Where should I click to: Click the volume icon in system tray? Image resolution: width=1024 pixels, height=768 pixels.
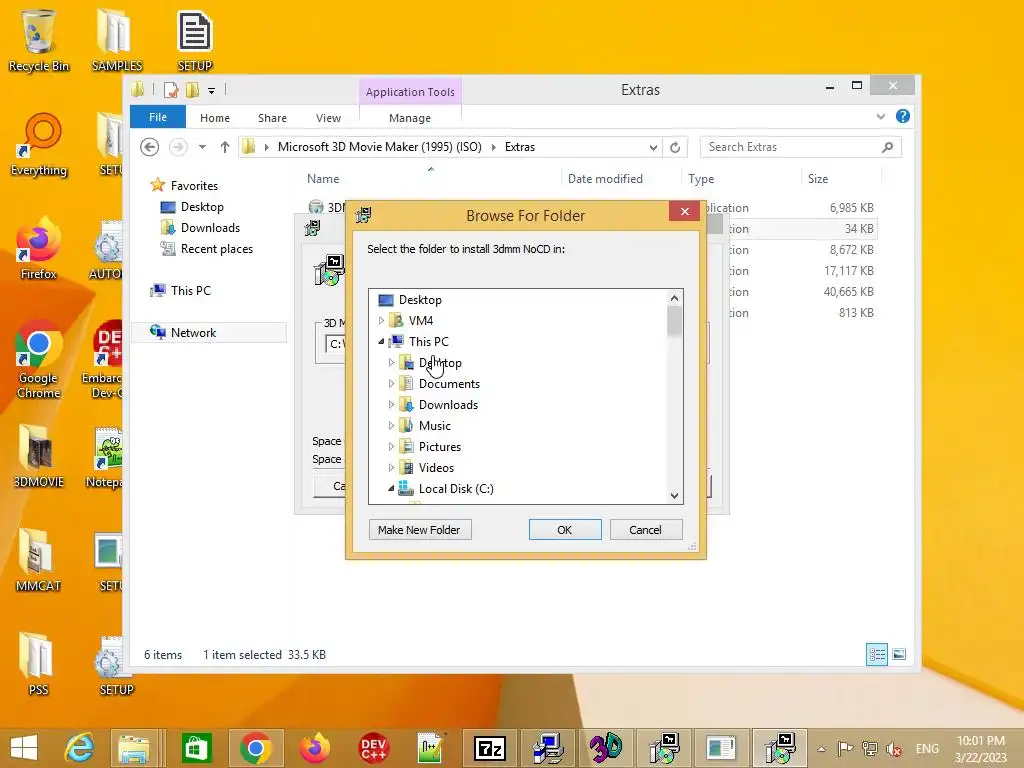(894, 749)
